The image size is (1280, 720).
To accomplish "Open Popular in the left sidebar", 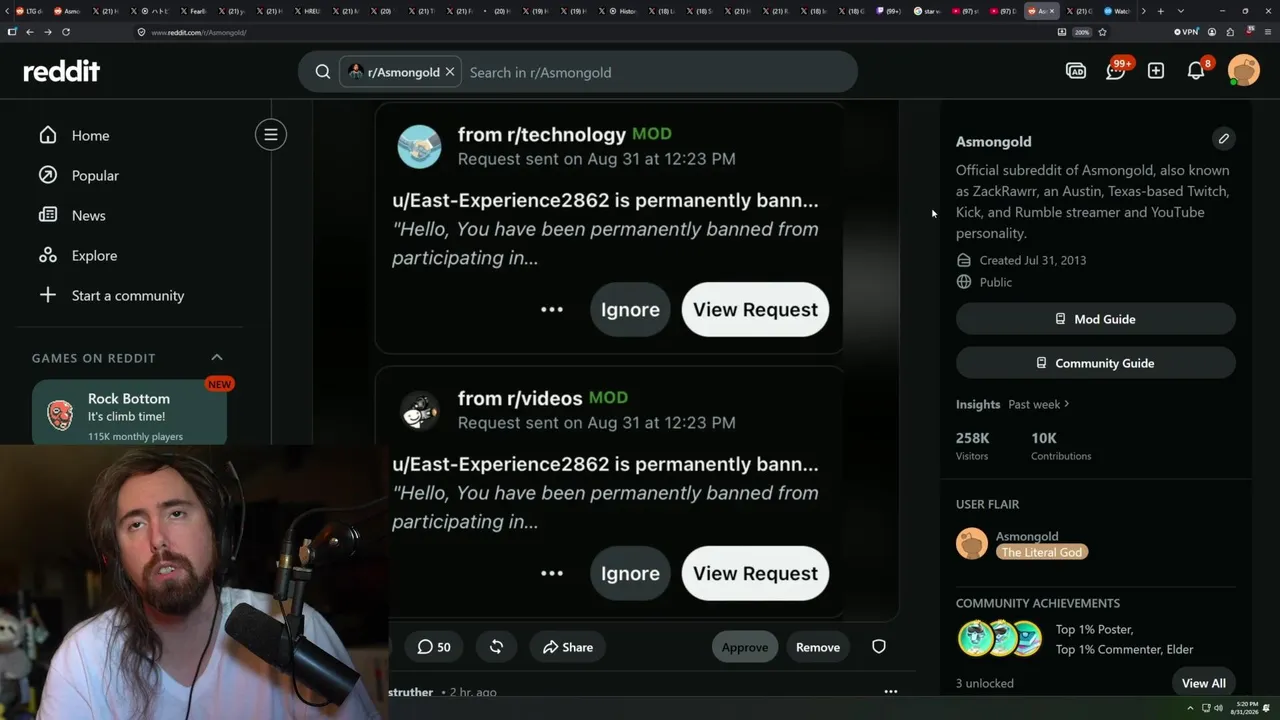I will pos(79,175).
